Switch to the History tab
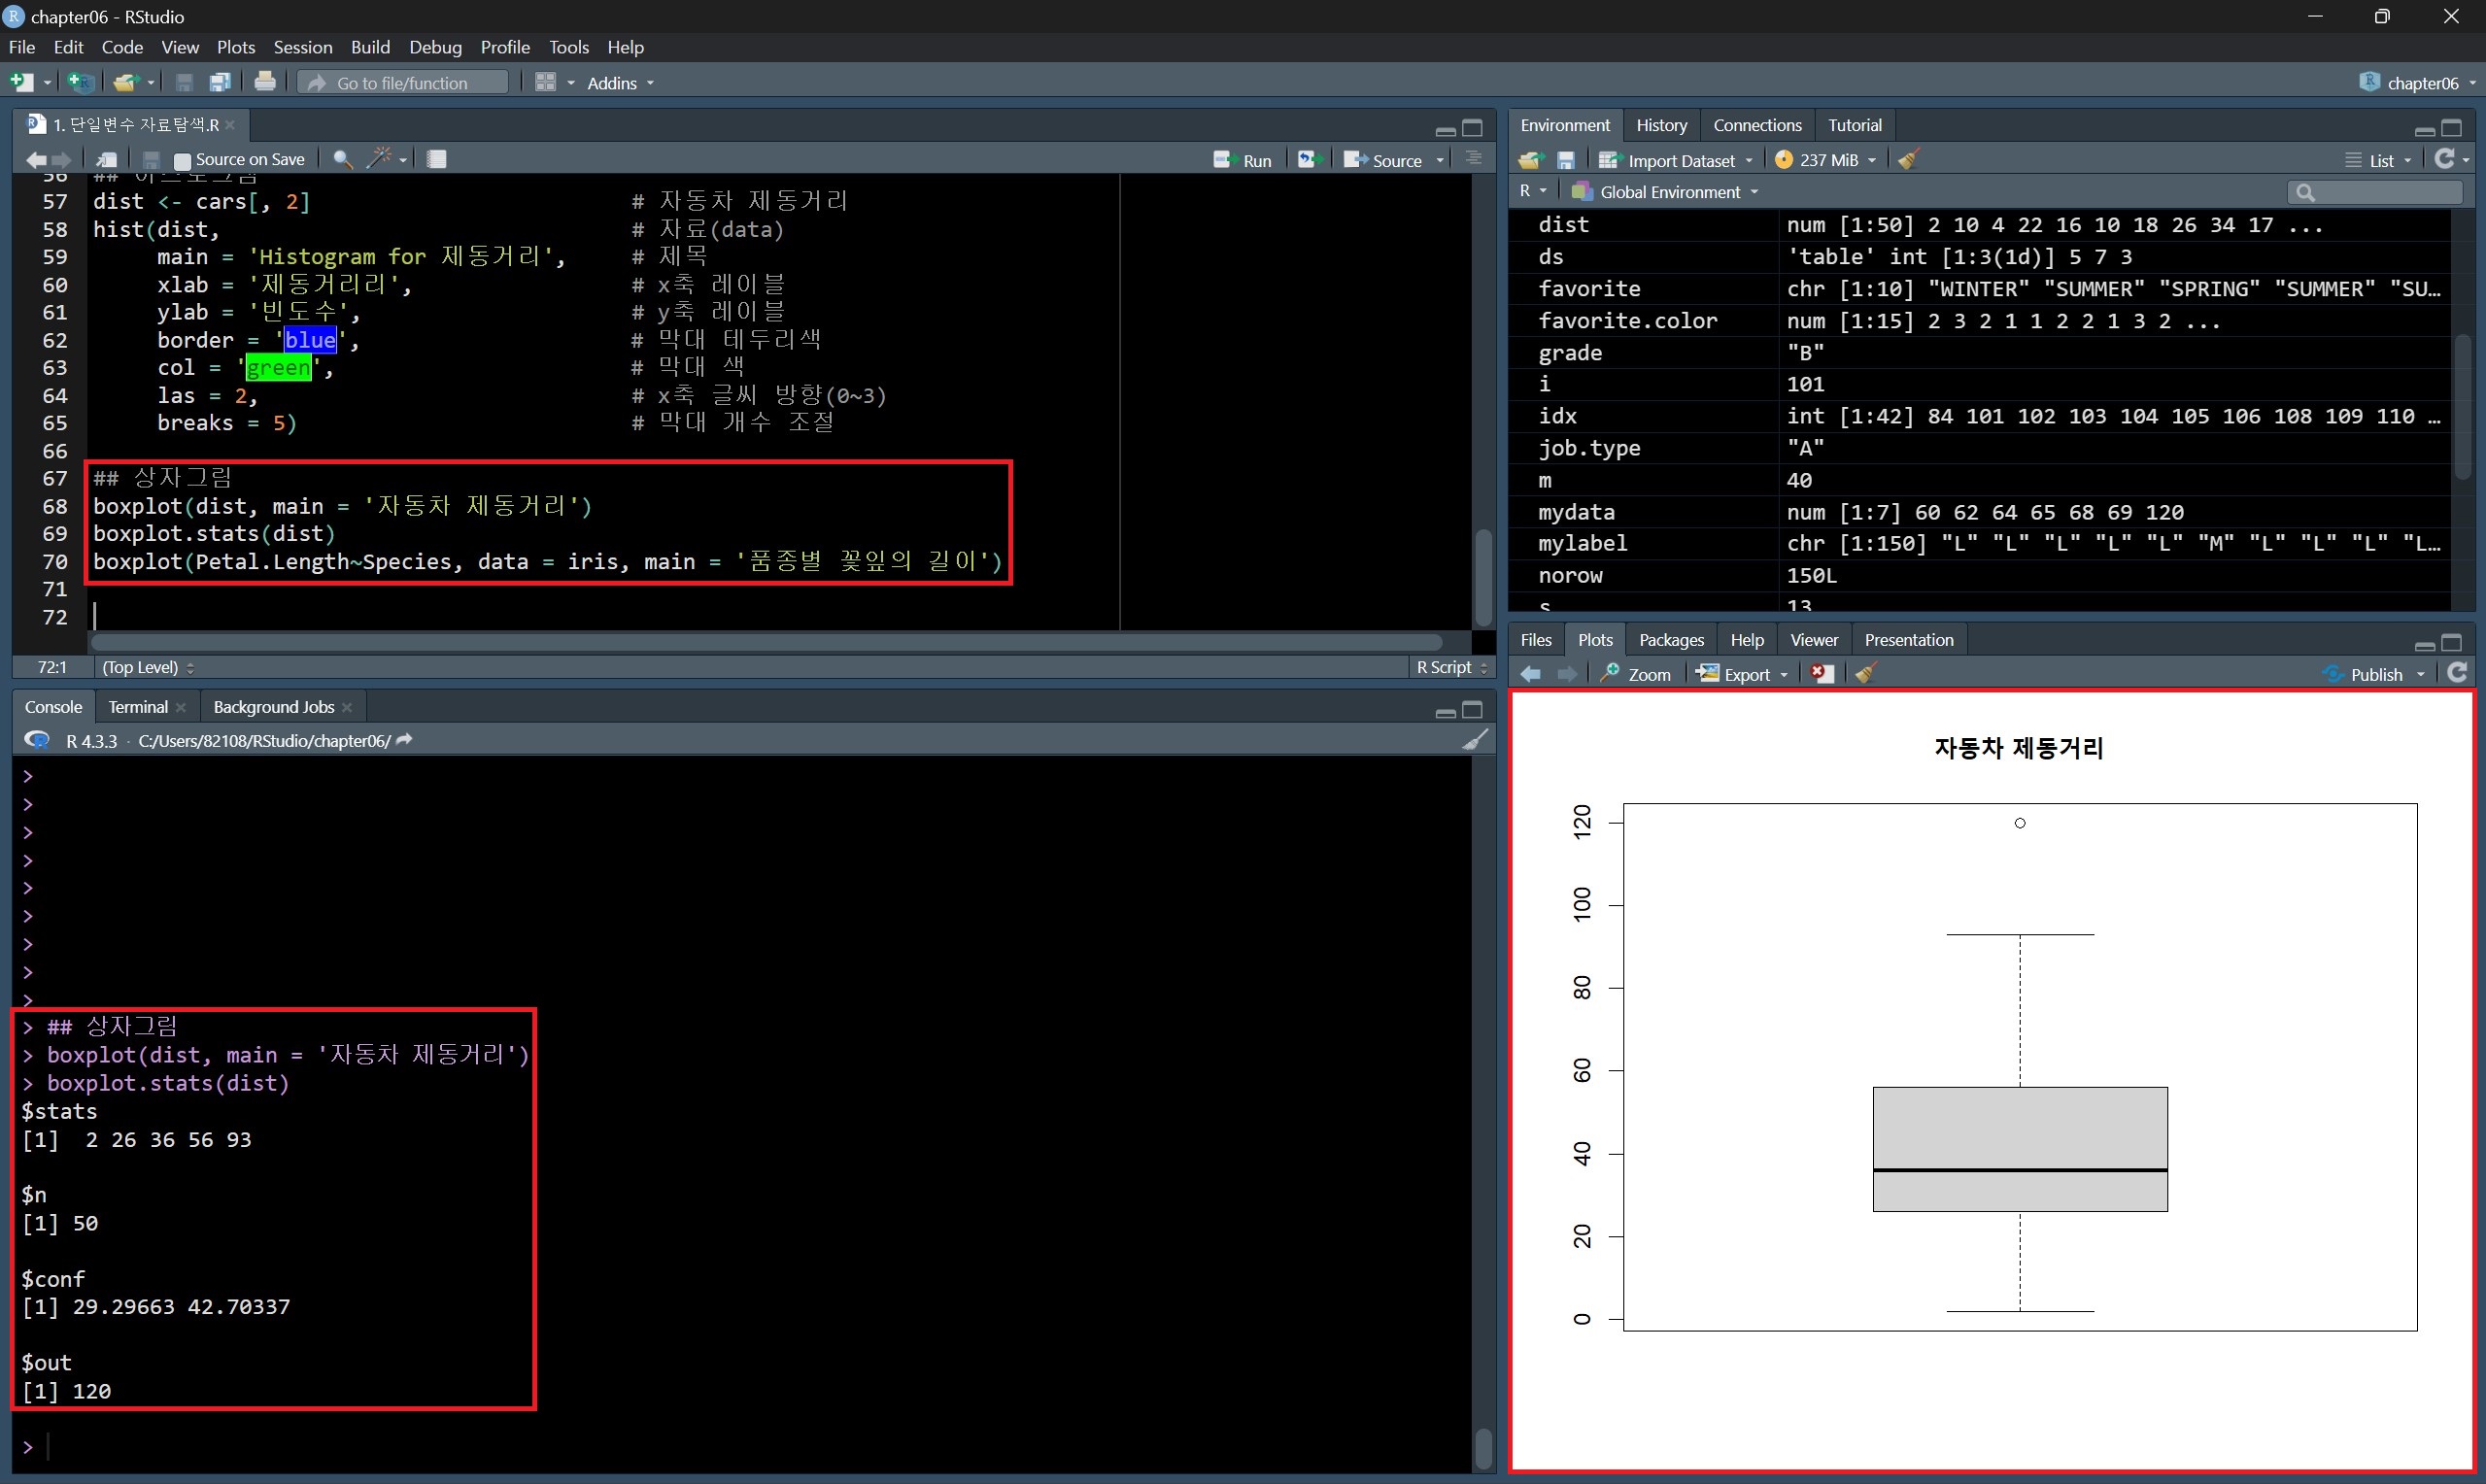 click(x=1661, y=125)
